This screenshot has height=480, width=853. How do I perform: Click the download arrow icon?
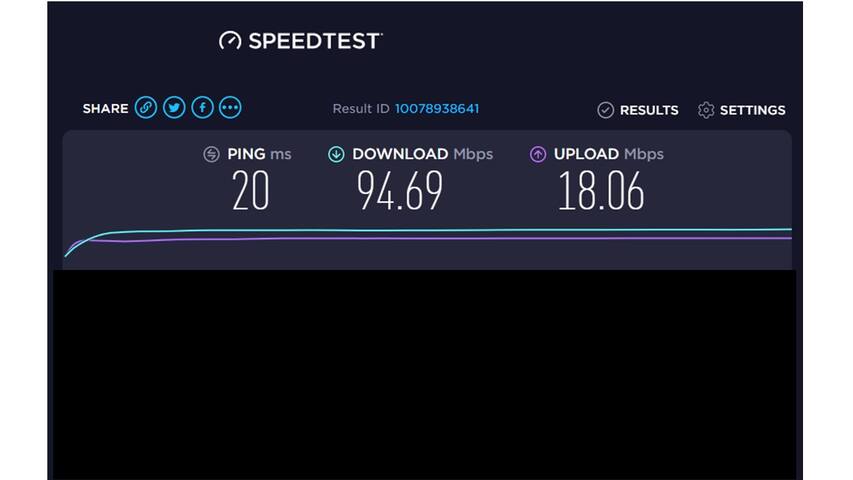(x=336, y=154)
